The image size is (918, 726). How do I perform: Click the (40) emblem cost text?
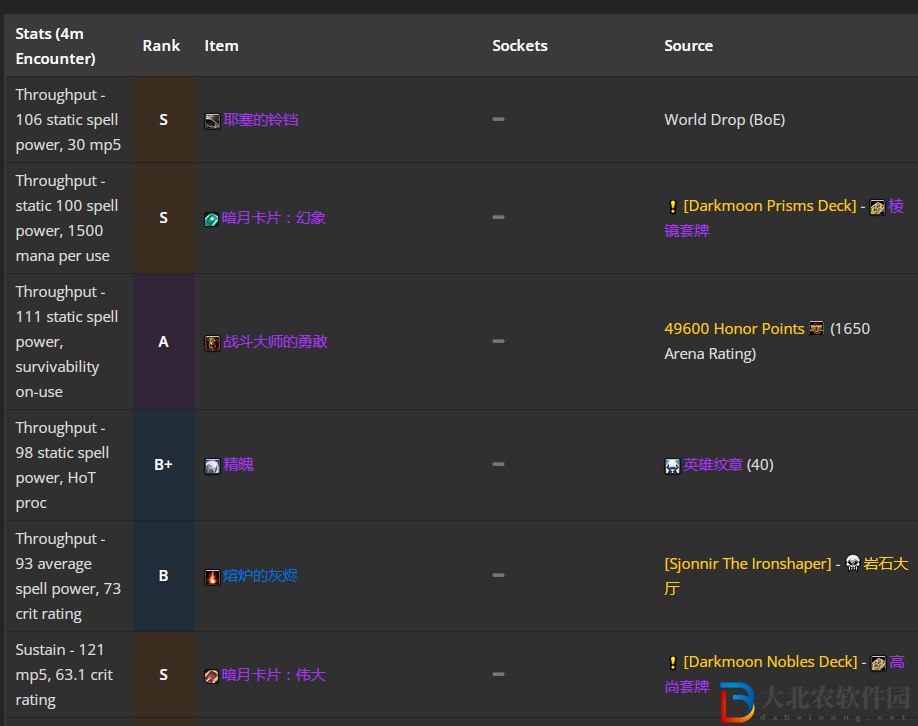760,465
